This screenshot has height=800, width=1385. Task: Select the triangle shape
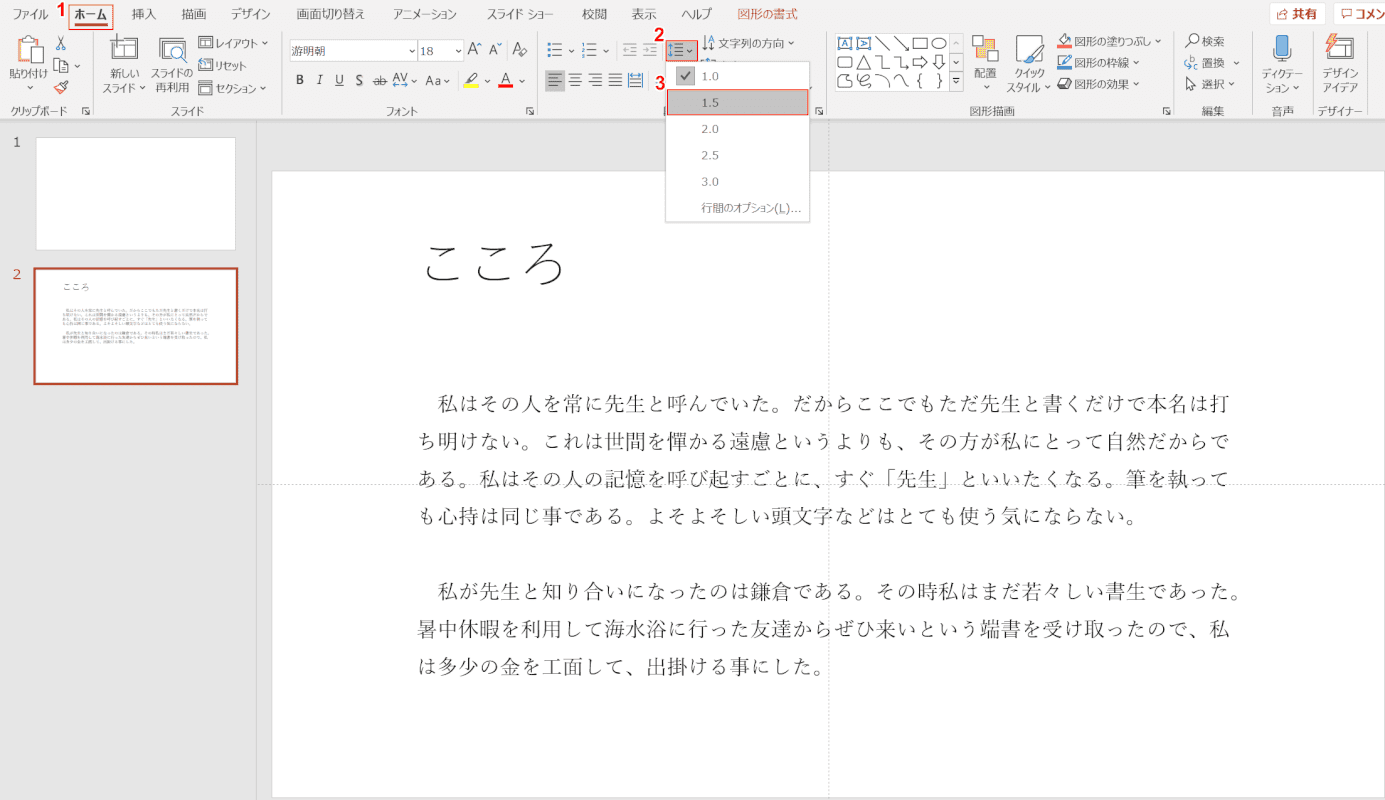pos(864,62)
